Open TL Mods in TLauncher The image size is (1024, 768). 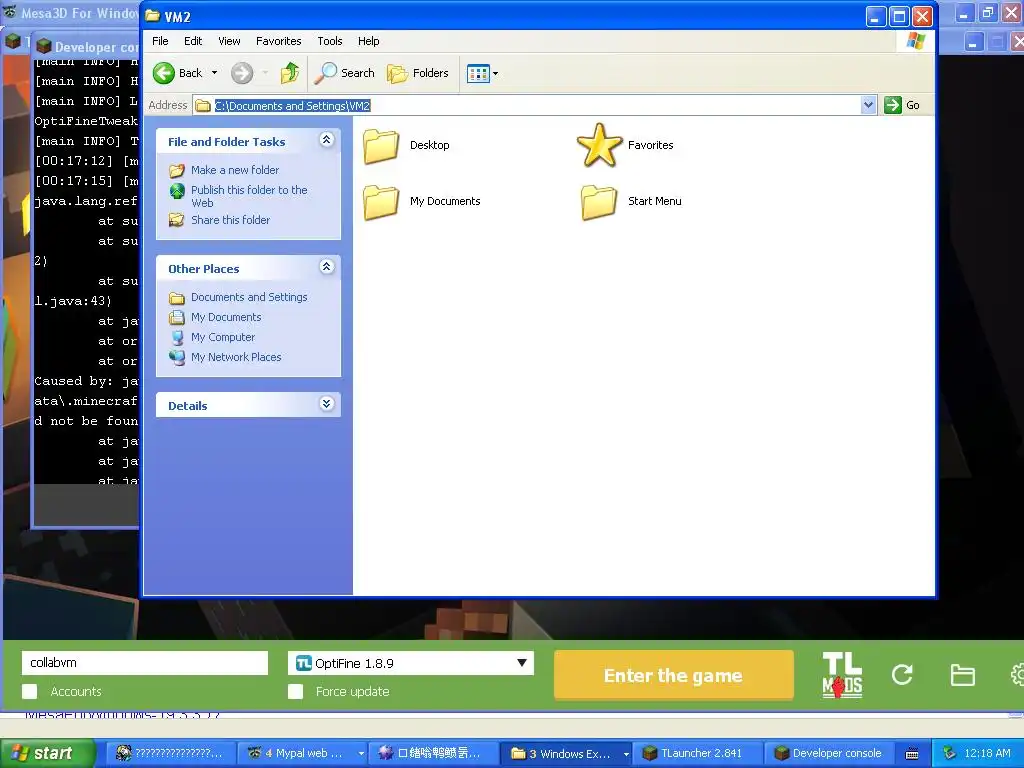click(x=842, y=675)
